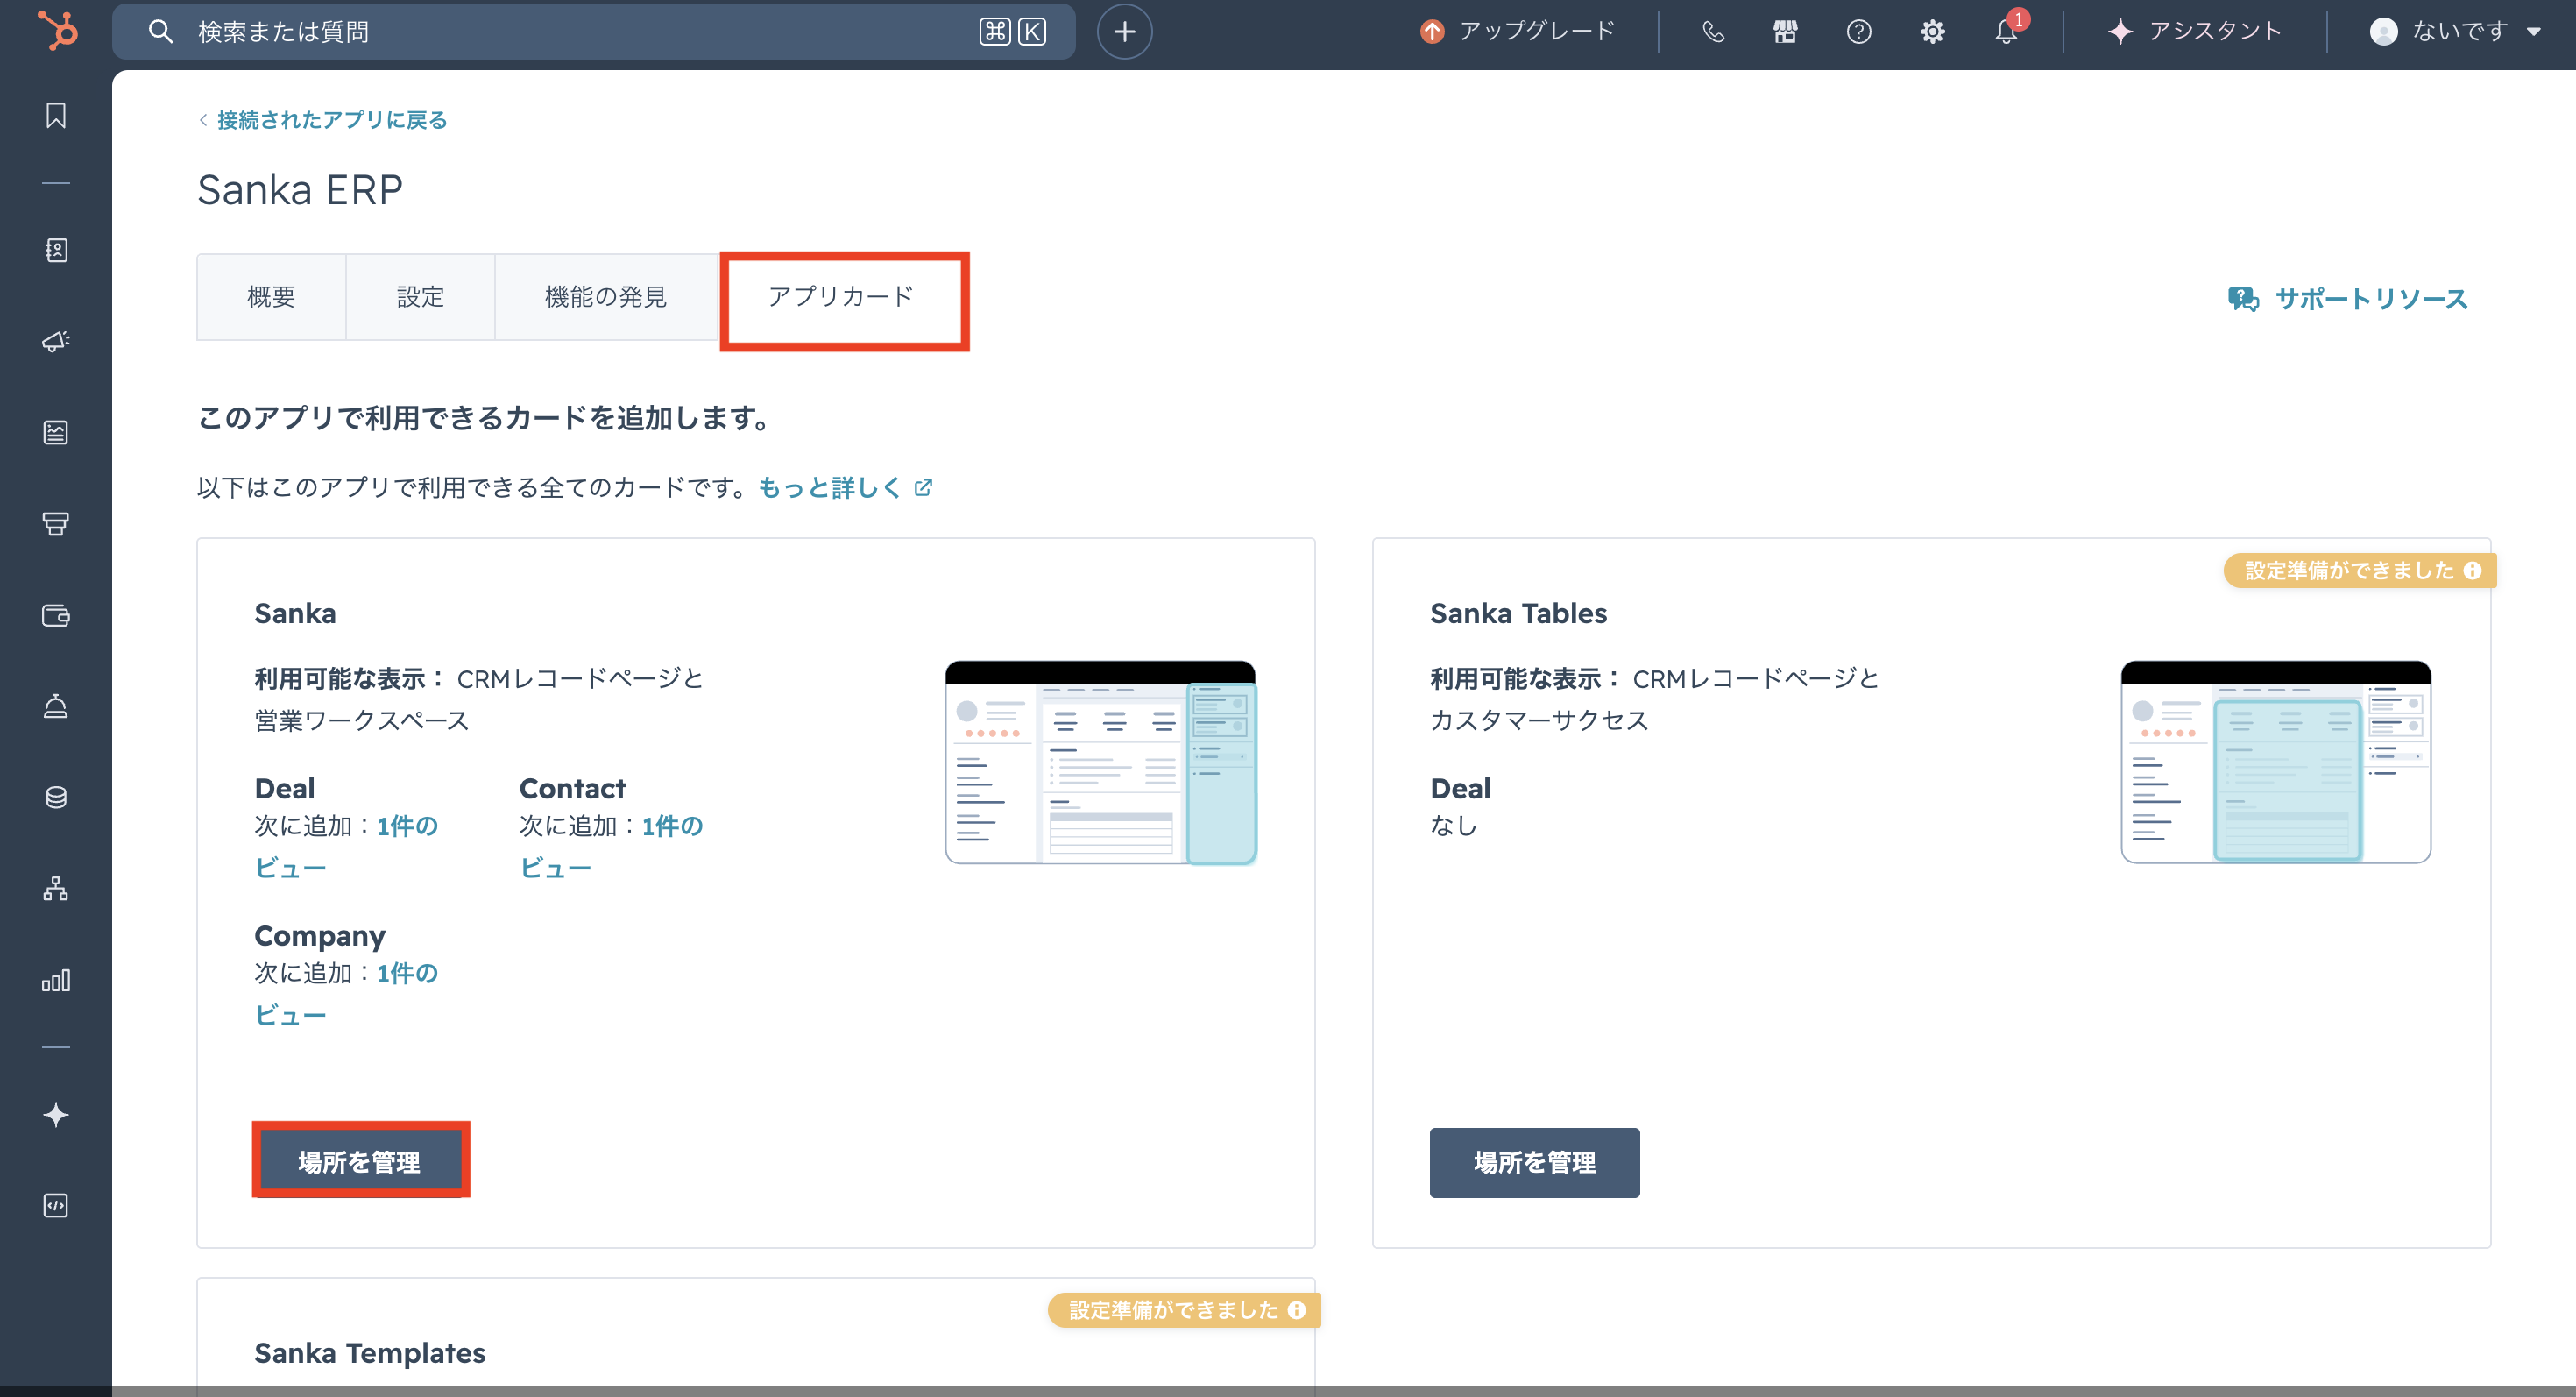The width and height of the screenshot is (2576, 1397).
Task: Click the help question mark icon
Action: (x=1858, y=31)
